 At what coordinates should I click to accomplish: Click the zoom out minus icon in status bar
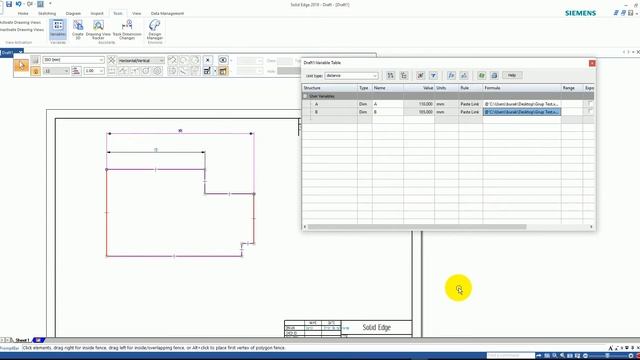point(585,356)
